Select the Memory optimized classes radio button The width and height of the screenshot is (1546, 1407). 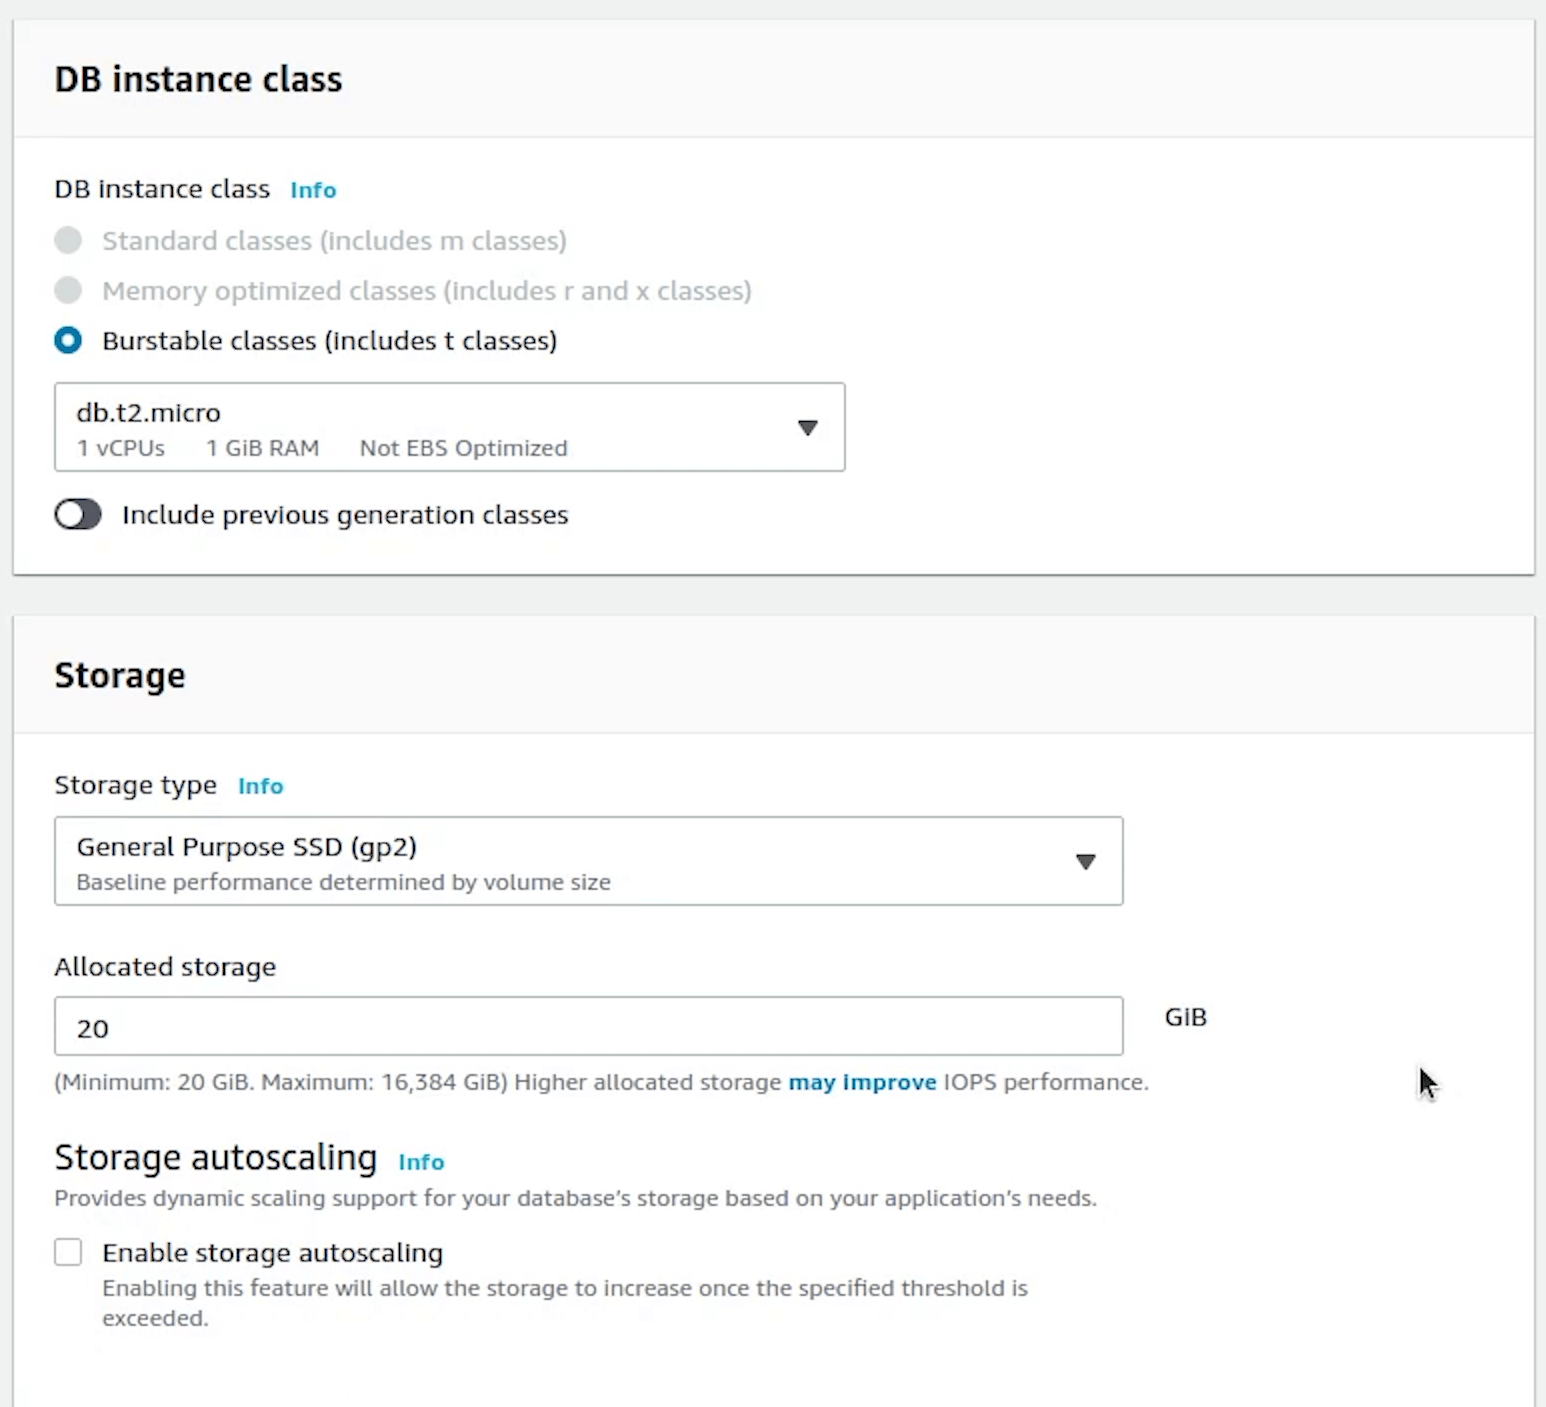[x=68, y=291]
